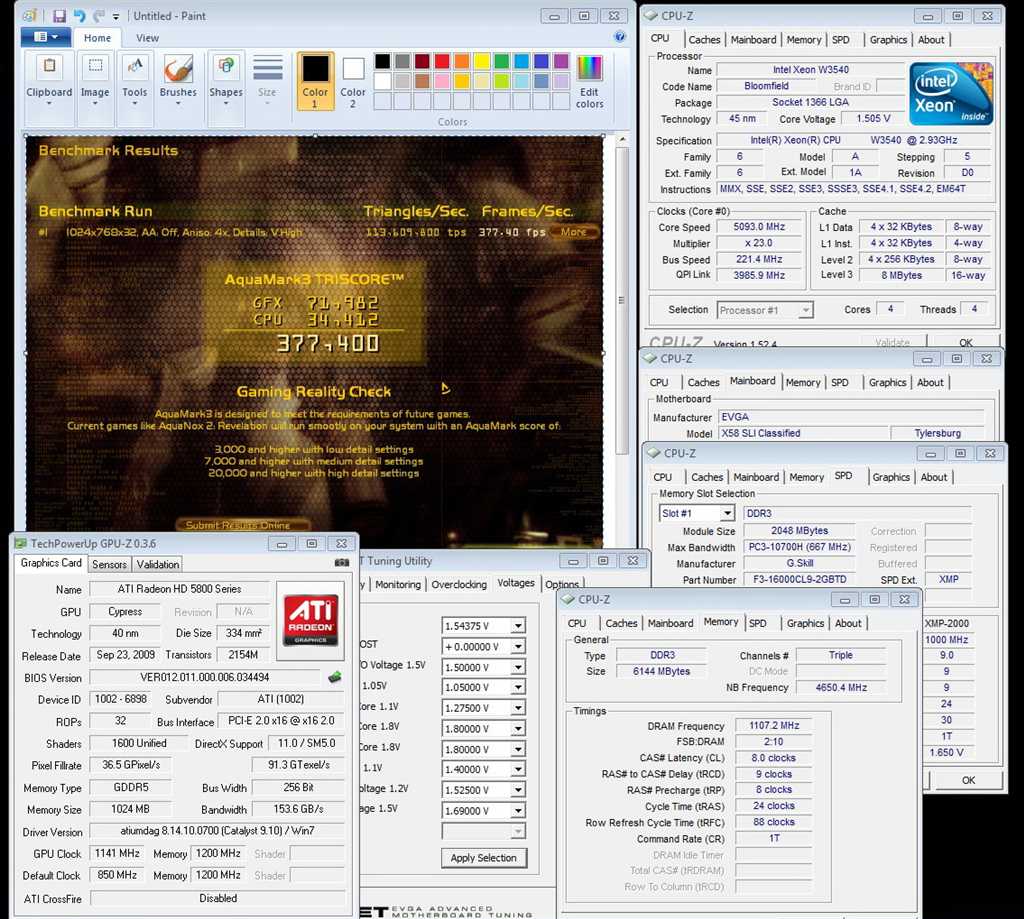The width and height of the screenshot is (1024, 919).
Task: Open Graphics tab in the CPU-Z Mainboard window
Action: click(888, 383)
